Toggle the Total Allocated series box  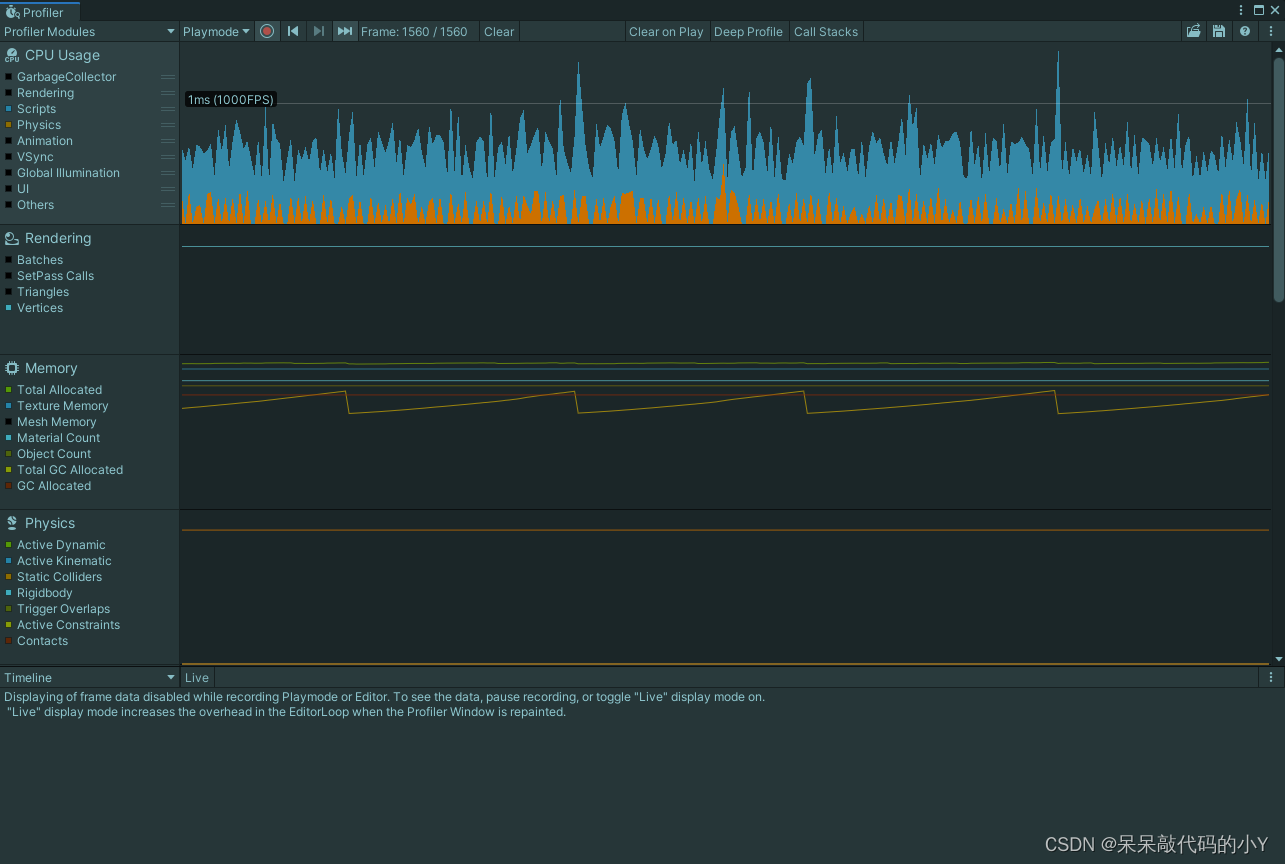[9, 390]
